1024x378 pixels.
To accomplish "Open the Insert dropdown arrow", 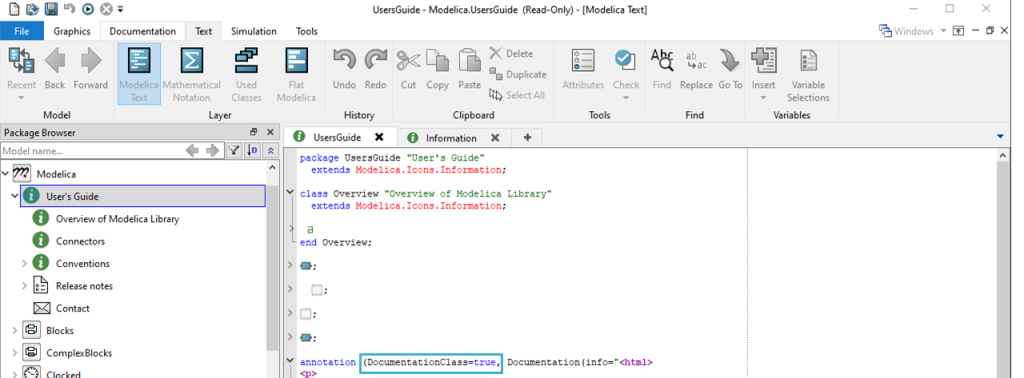I will 763,98.
